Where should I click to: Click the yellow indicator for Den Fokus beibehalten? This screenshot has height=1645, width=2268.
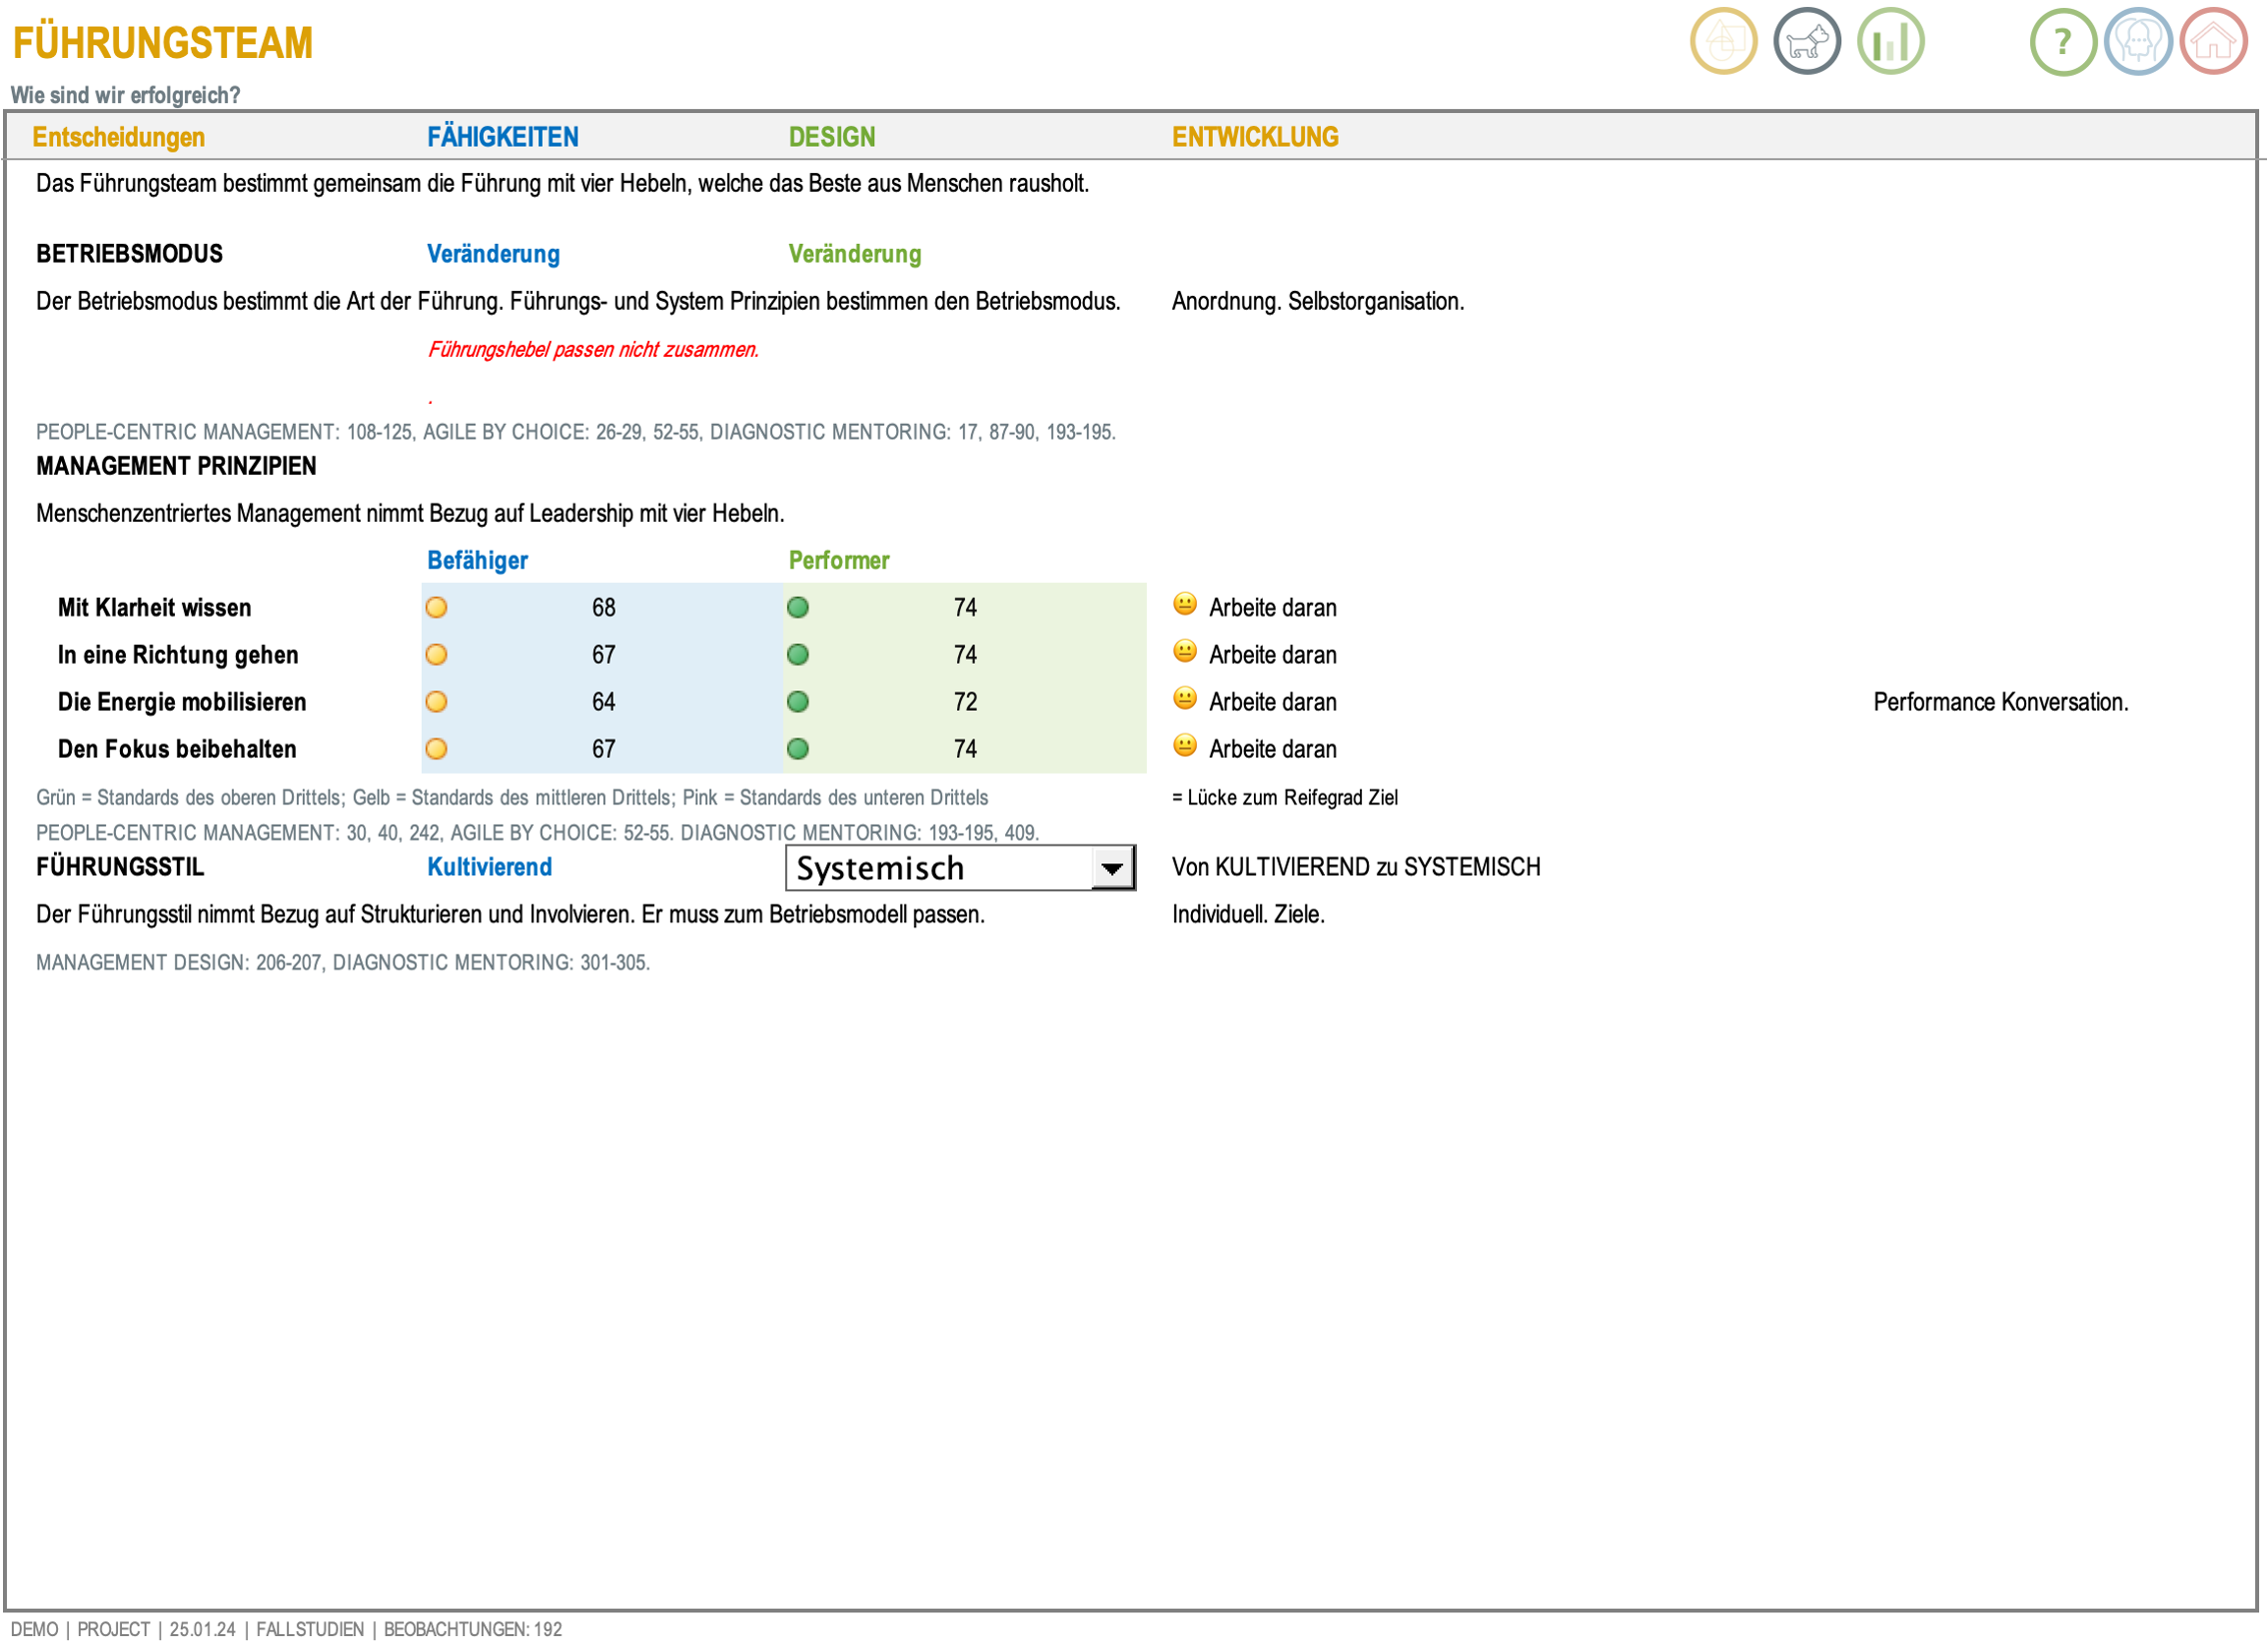pyautogui.click(x=436, y=749)
